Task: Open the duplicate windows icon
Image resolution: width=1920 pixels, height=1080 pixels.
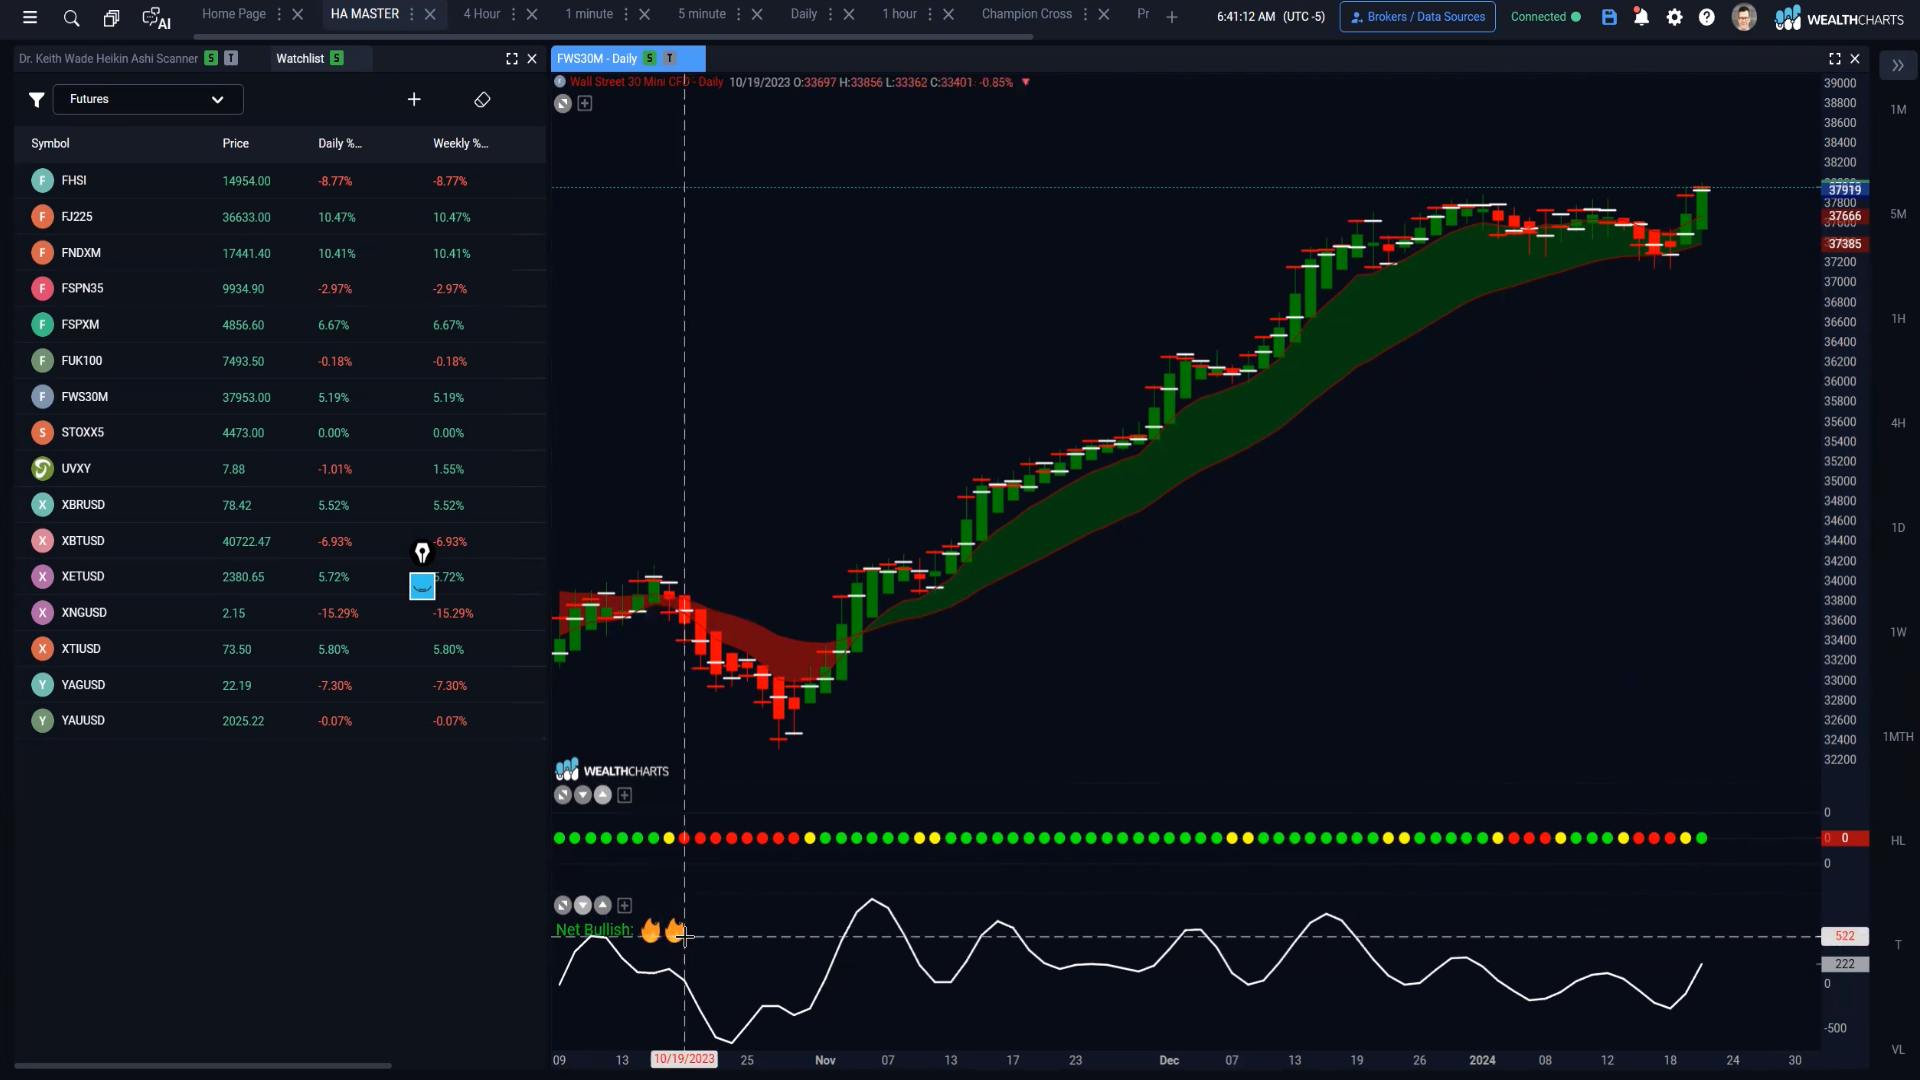Action: [x=111, y=18]
